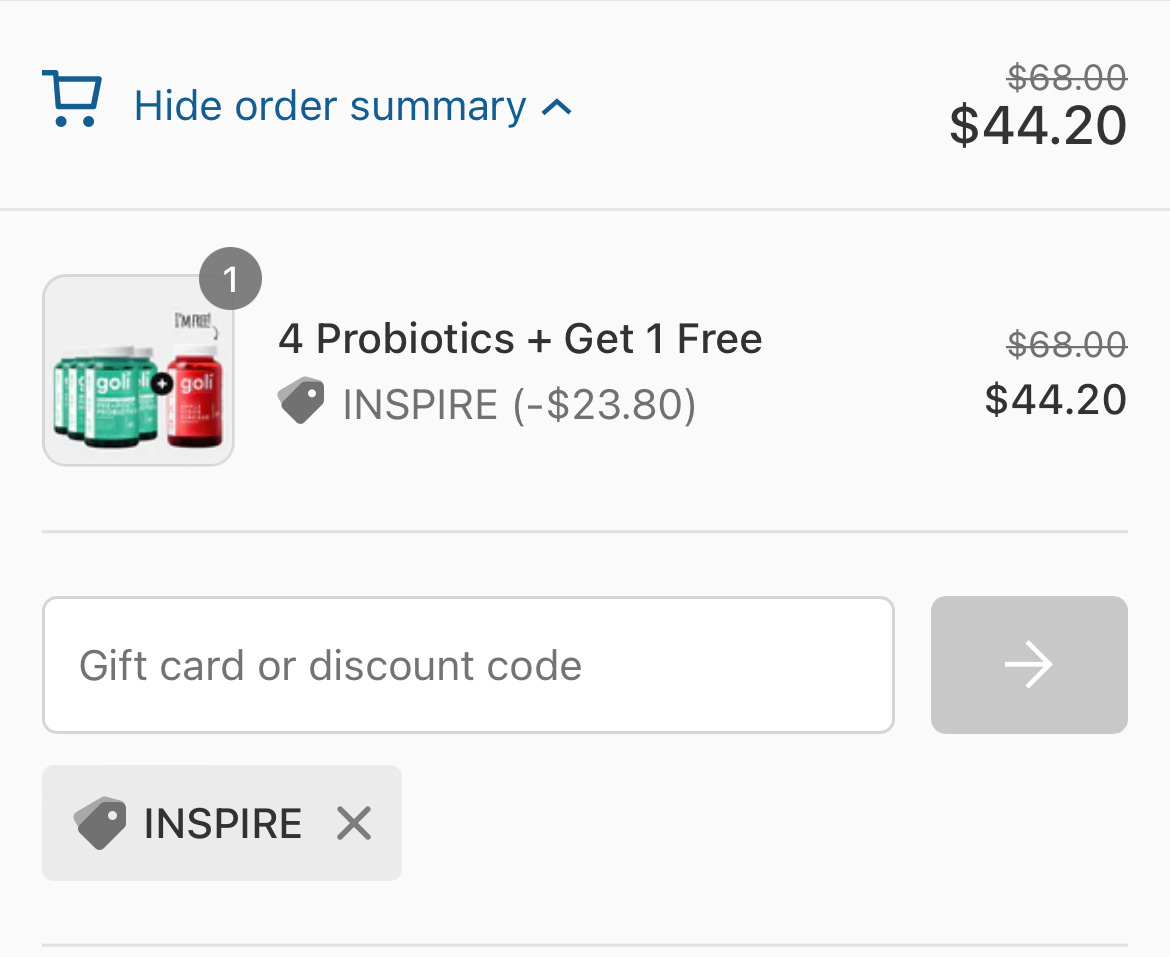Remove the INSPIRE discount code with X
1170x957 pixels.
click(354, 823)
